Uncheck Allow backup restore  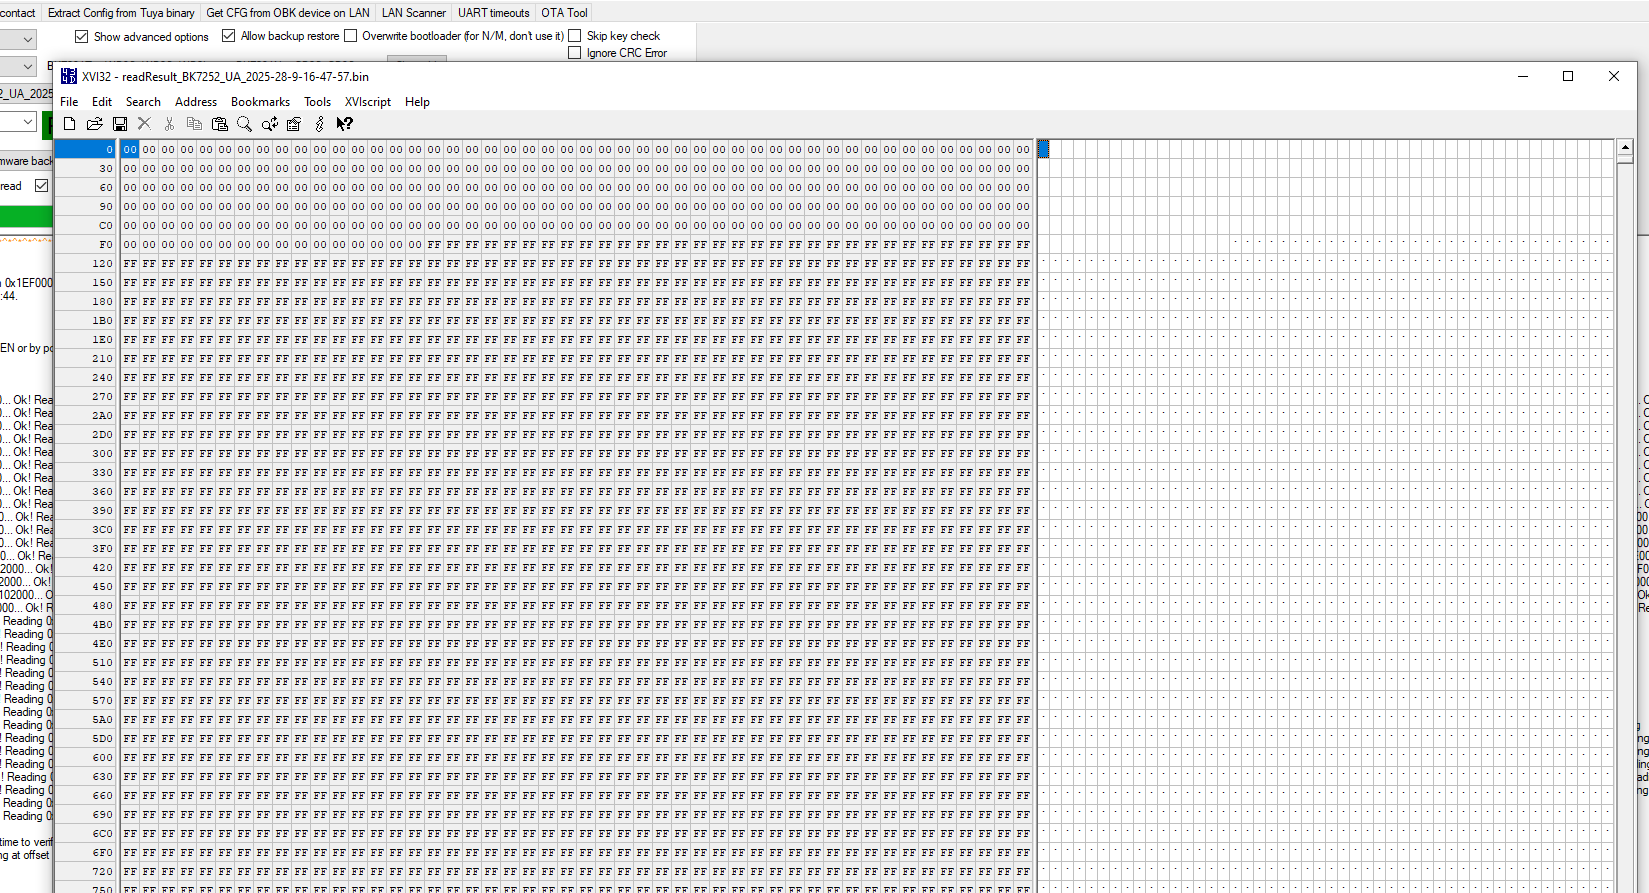tap(229, 36)
